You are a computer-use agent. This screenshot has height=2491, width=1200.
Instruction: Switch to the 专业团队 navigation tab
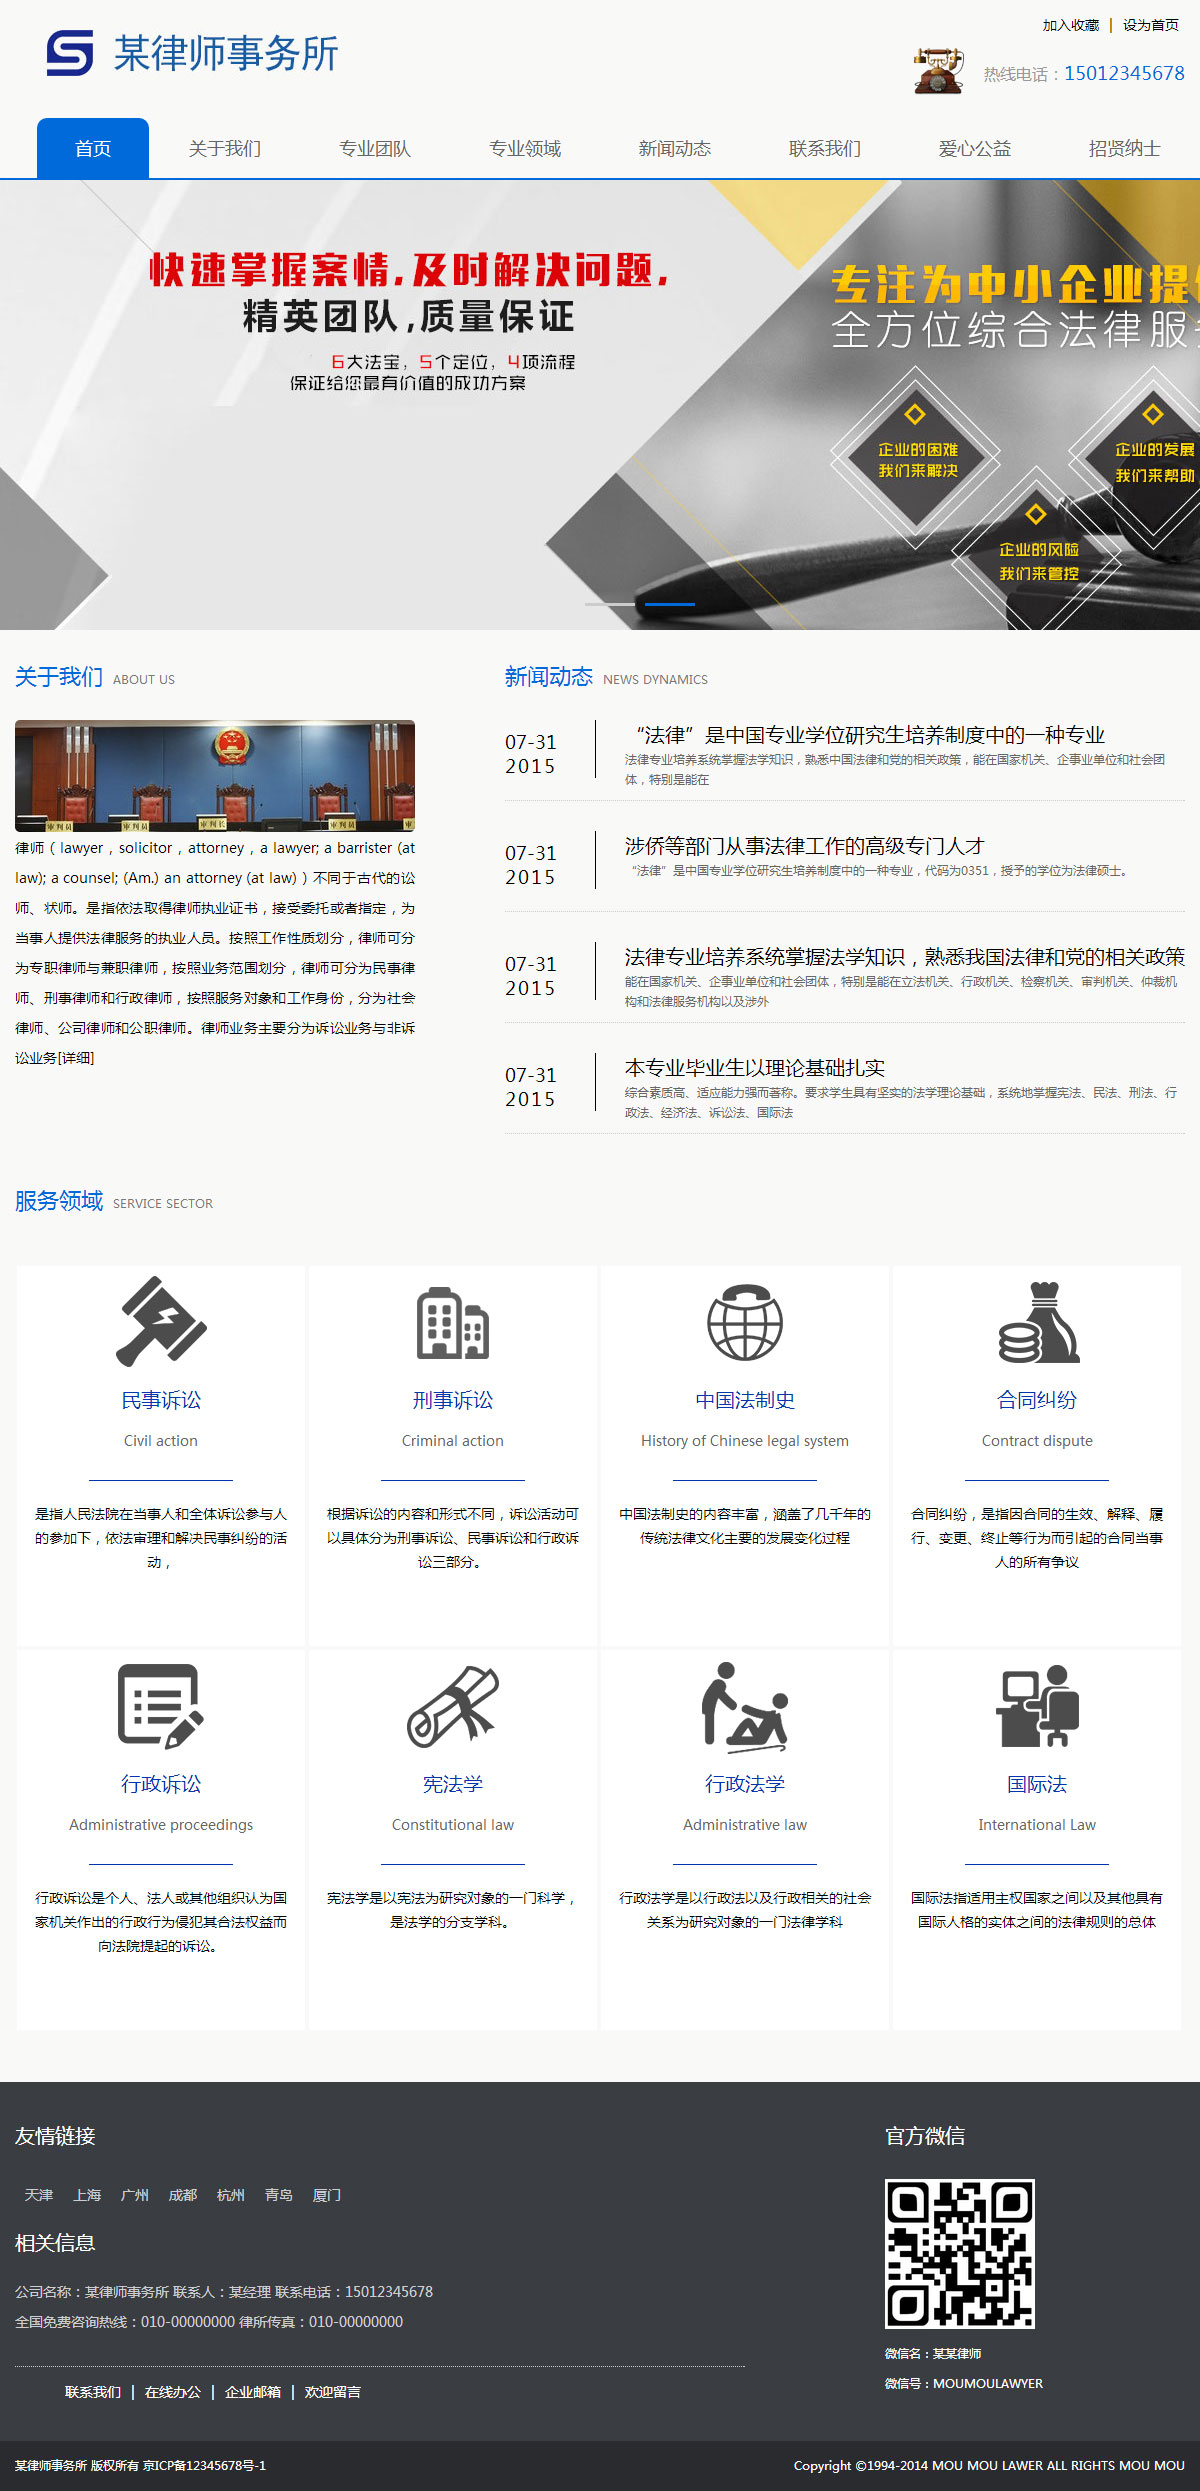(375, 149)
